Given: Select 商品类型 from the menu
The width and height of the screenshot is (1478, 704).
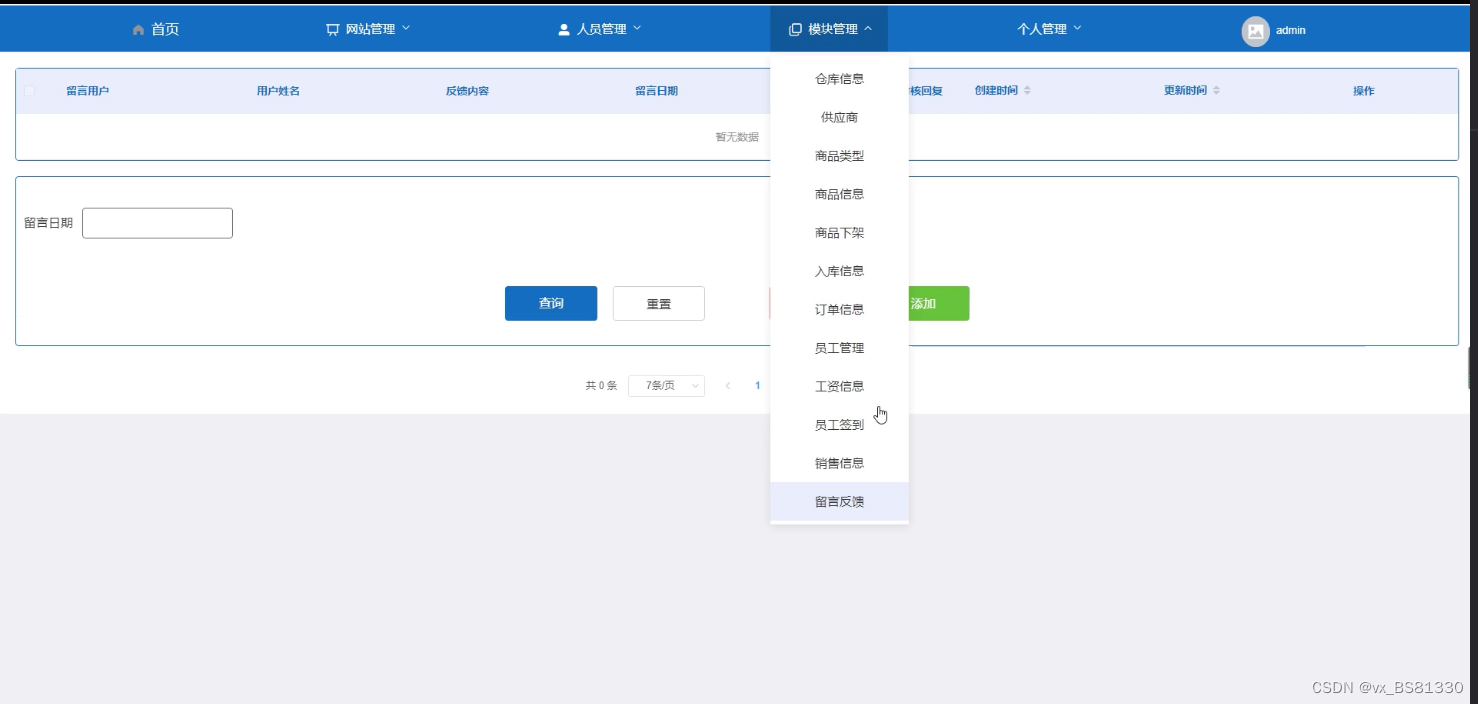Looking at the screenshot, I should tap(839, 156).
